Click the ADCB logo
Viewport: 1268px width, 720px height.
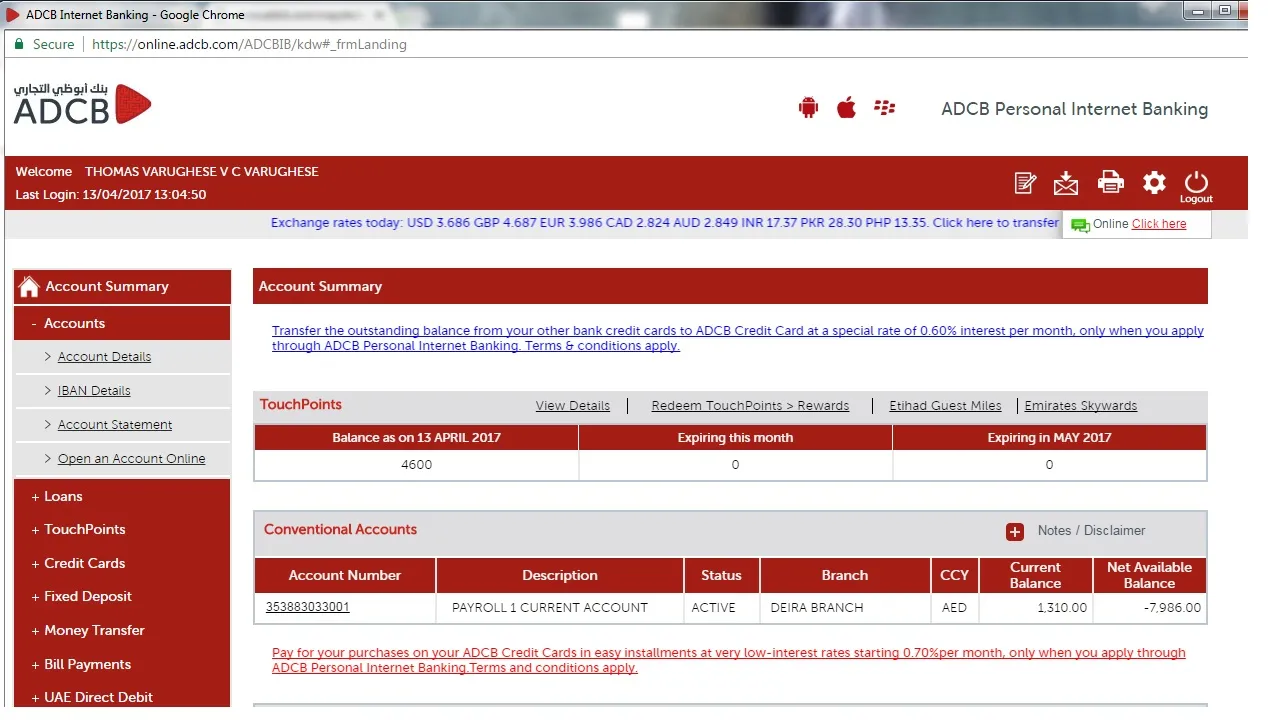82,104
